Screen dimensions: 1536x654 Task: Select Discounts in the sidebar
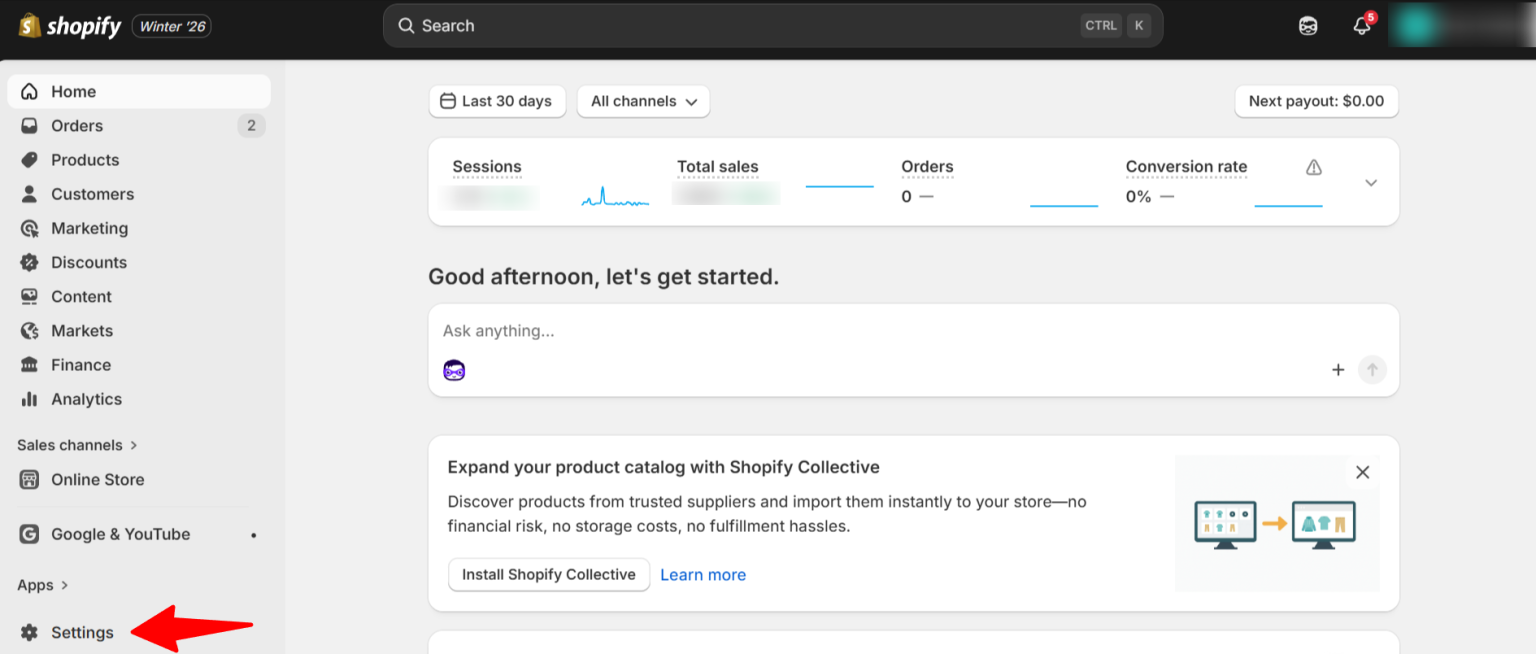(139, 262)
